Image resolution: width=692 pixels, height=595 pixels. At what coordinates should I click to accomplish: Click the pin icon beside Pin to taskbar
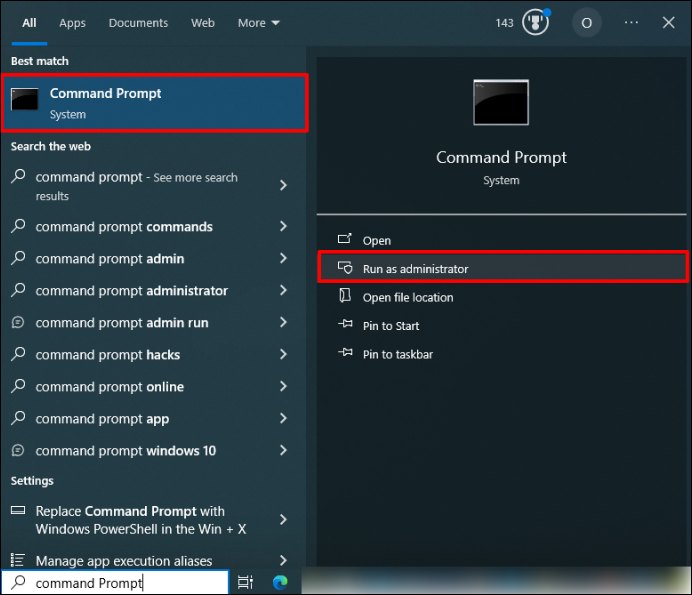pyautogui.click(x=345, y=353)
